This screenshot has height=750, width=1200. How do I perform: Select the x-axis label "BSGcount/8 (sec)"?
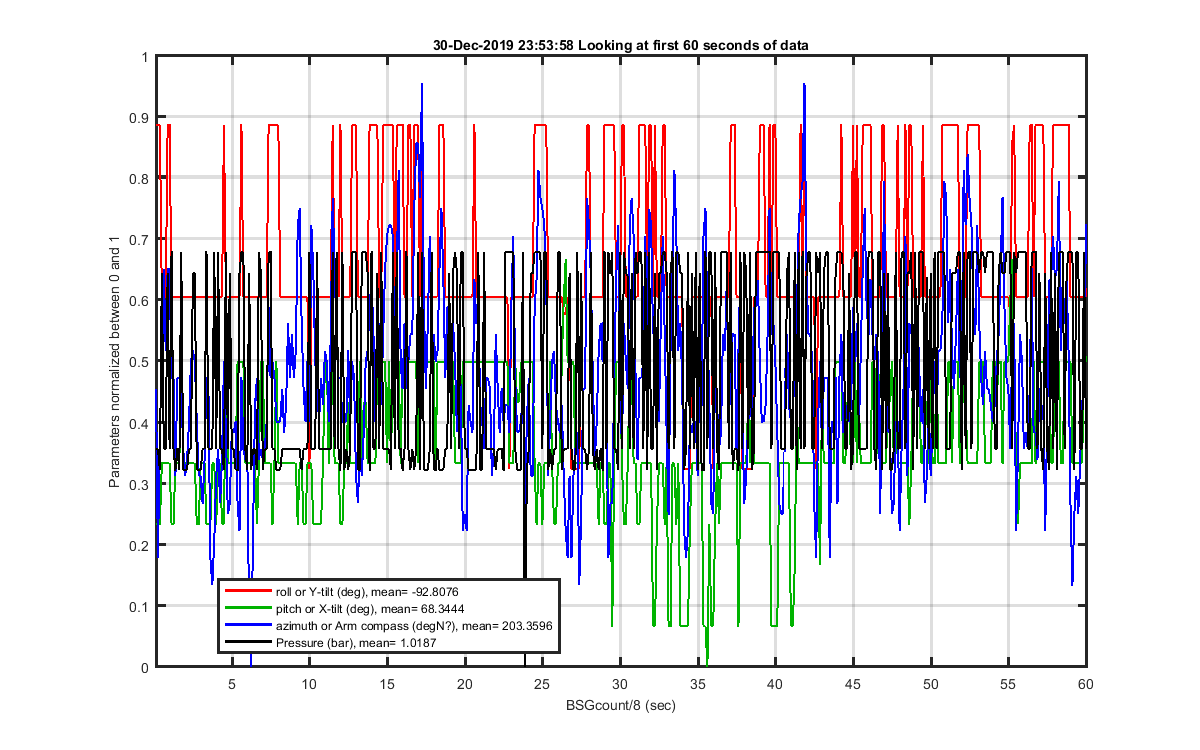pyautogui.click(x=620, y=707)
